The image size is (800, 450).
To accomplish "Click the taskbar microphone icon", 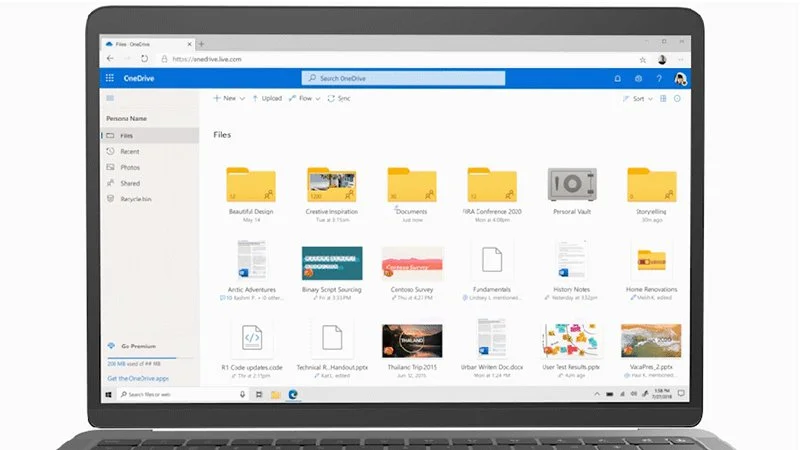I will tap(242, 394).
